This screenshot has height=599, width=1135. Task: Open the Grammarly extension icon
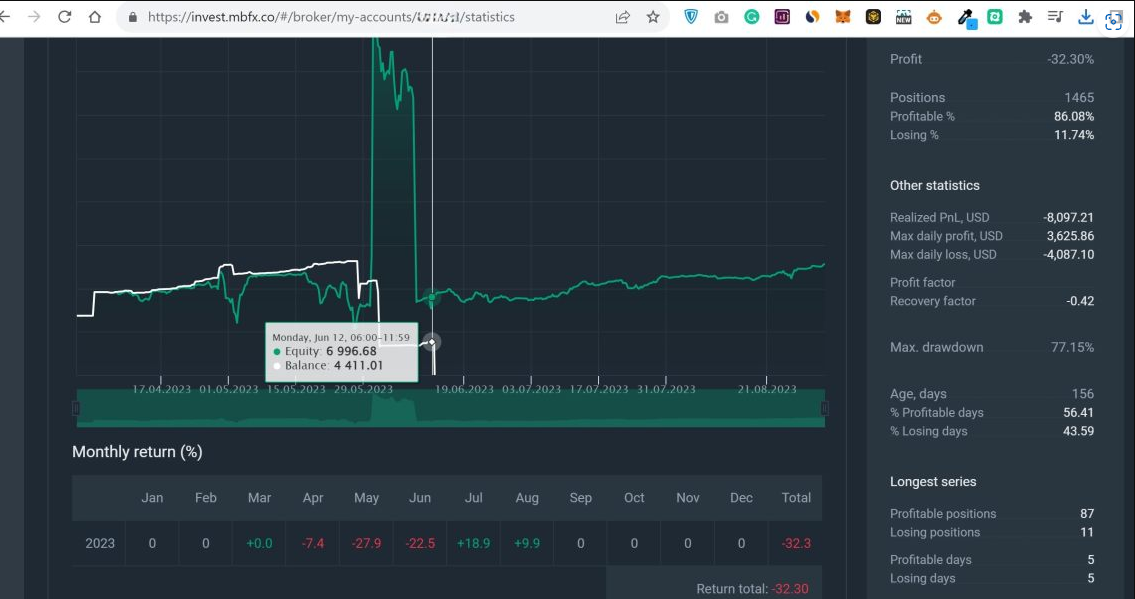click(x=752, y=17)
